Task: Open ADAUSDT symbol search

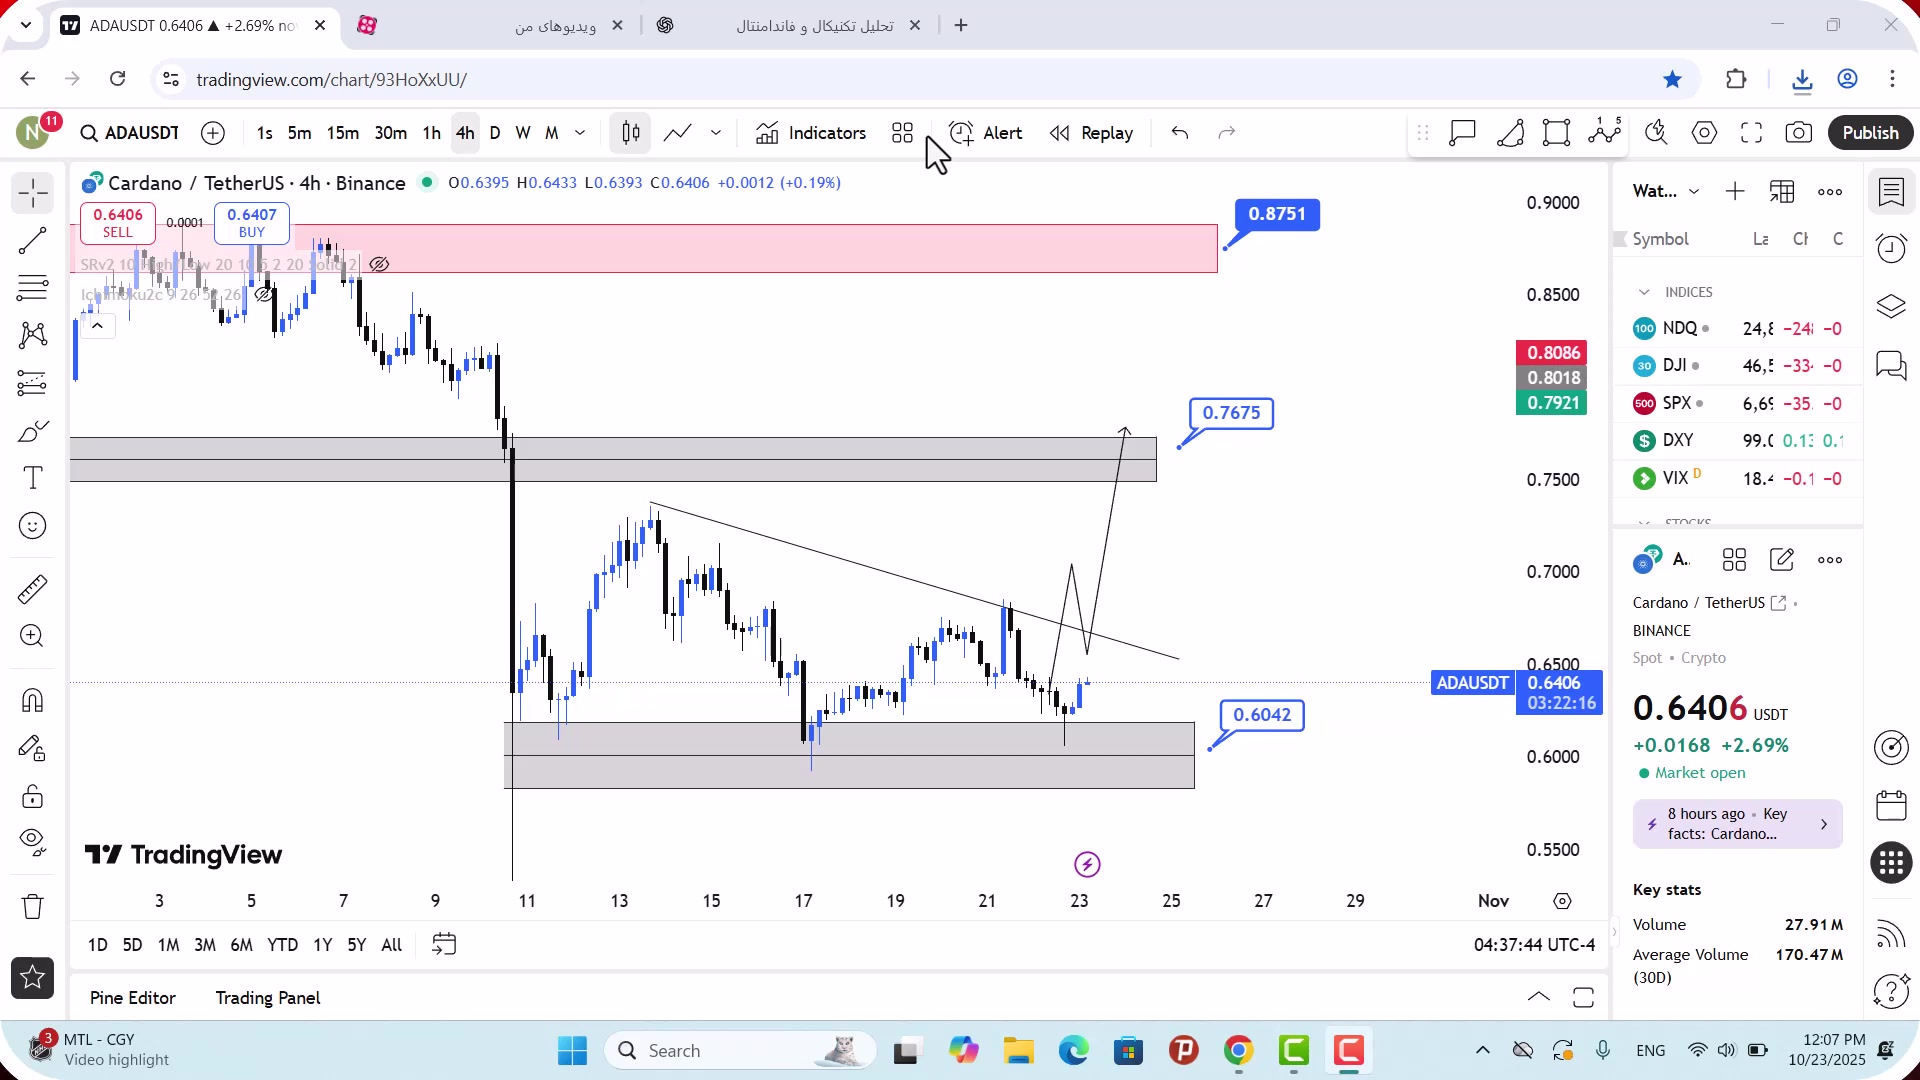Action: 130,133
